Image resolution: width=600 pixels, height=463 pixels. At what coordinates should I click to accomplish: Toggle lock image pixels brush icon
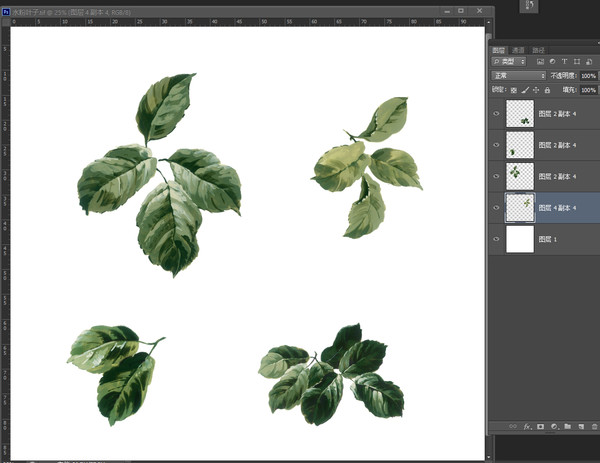coord(525,90)
